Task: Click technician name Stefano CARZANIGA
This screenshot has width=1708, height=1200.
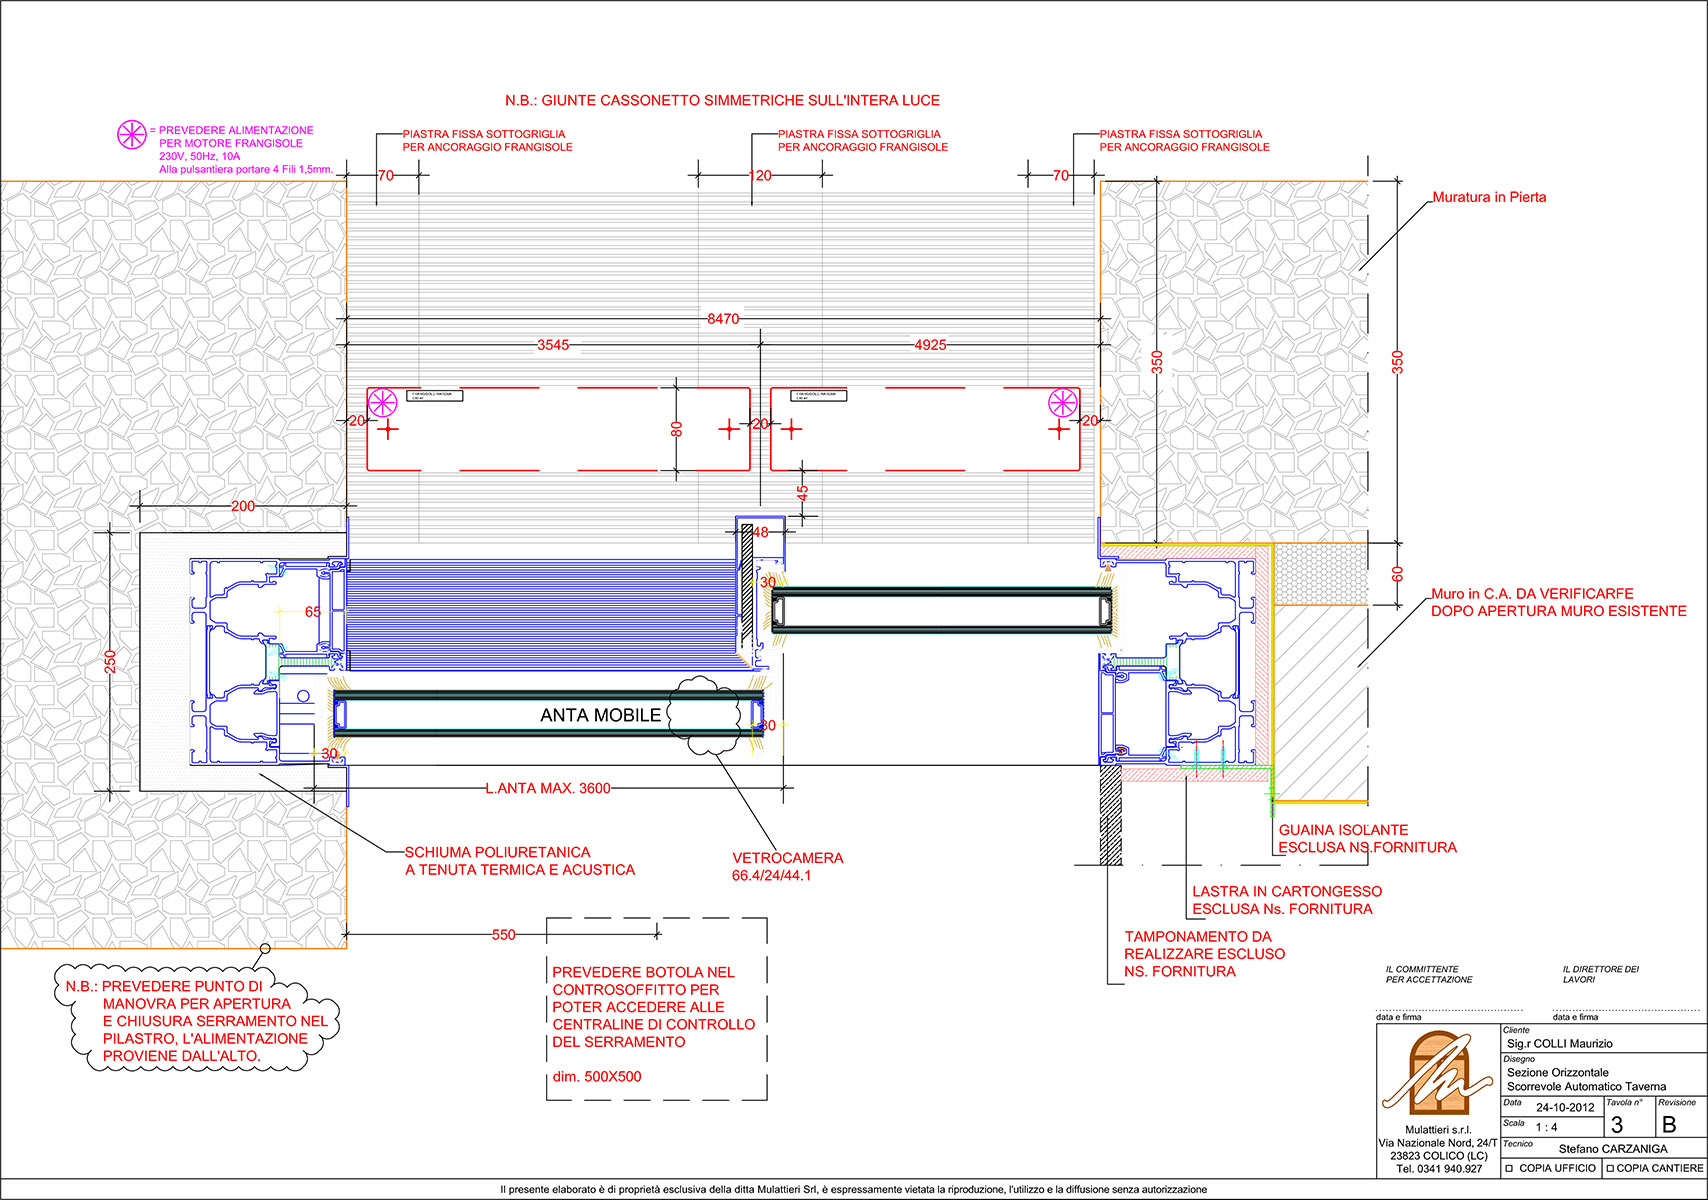Action: pyautogui.click(x=1613, y=1149)
